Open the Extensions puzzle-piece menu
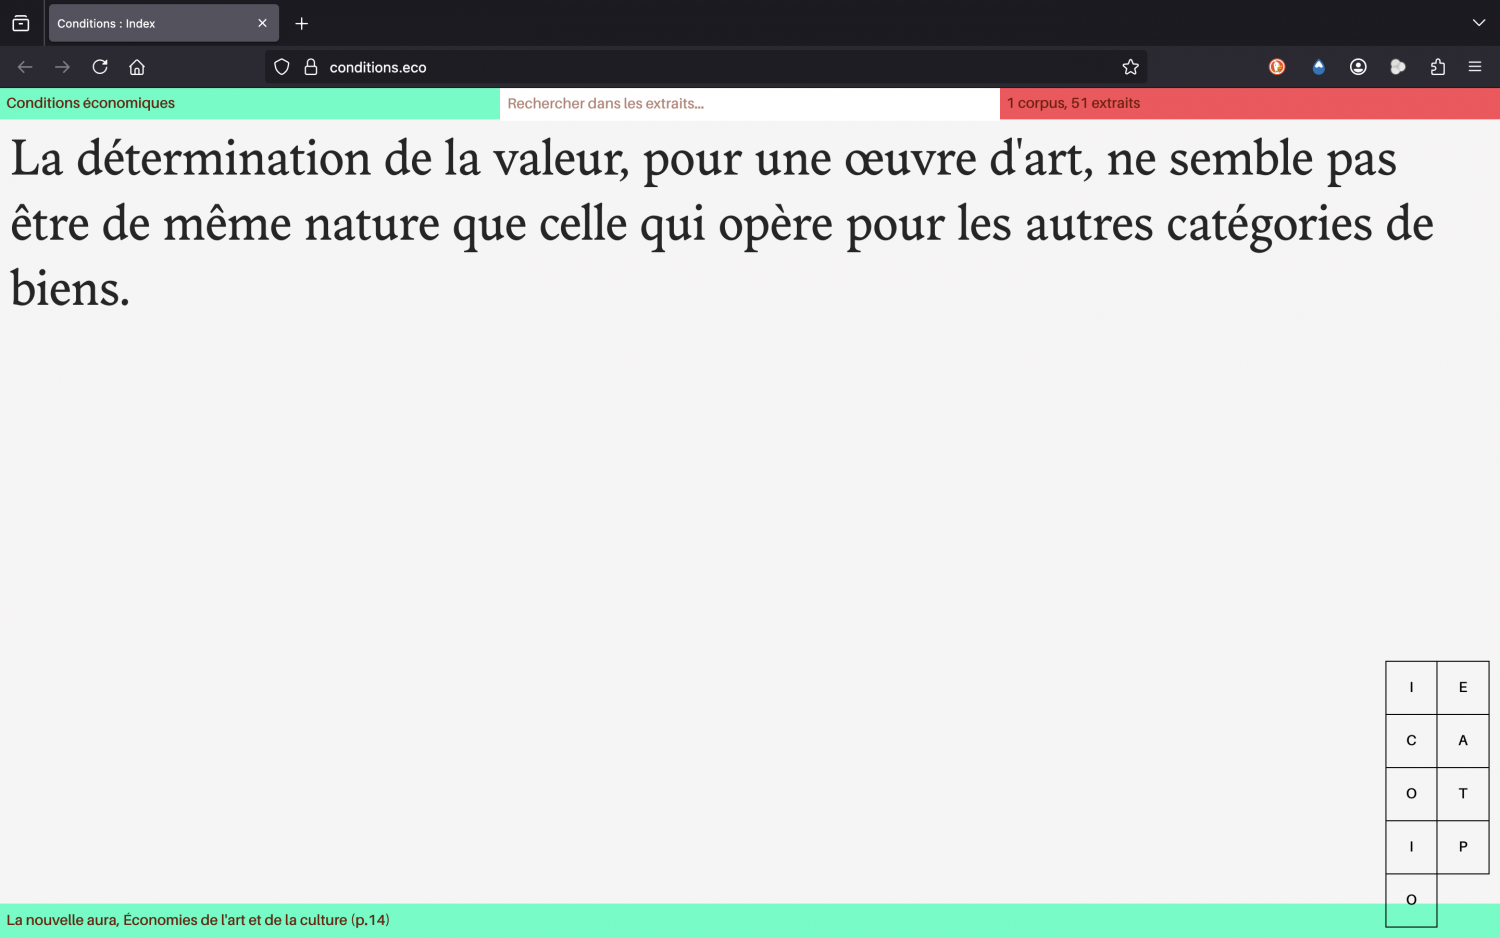The height and width of the screenshot is (938, 1500). pos(1438,67)
